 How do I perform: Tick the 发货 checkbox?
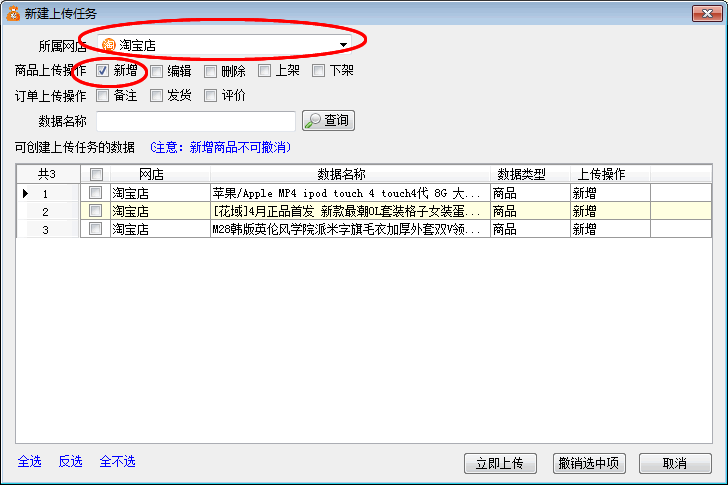[156, 96]
